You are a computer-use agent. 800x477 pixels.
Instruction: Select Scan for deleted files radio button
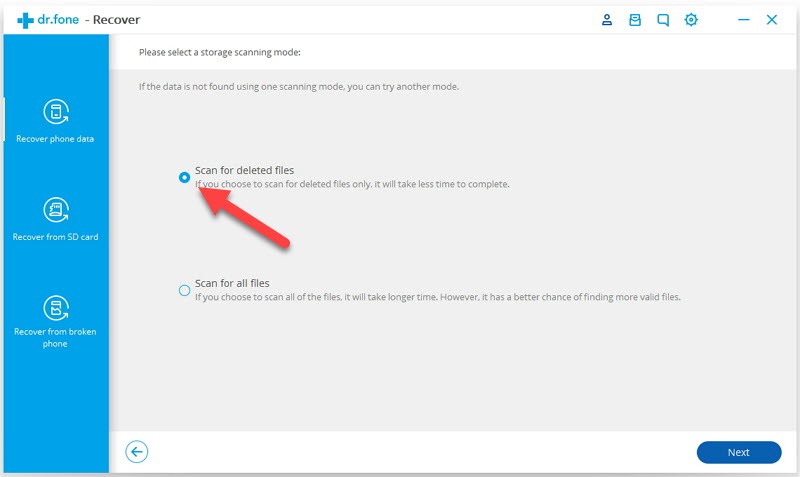coord(184,178)
